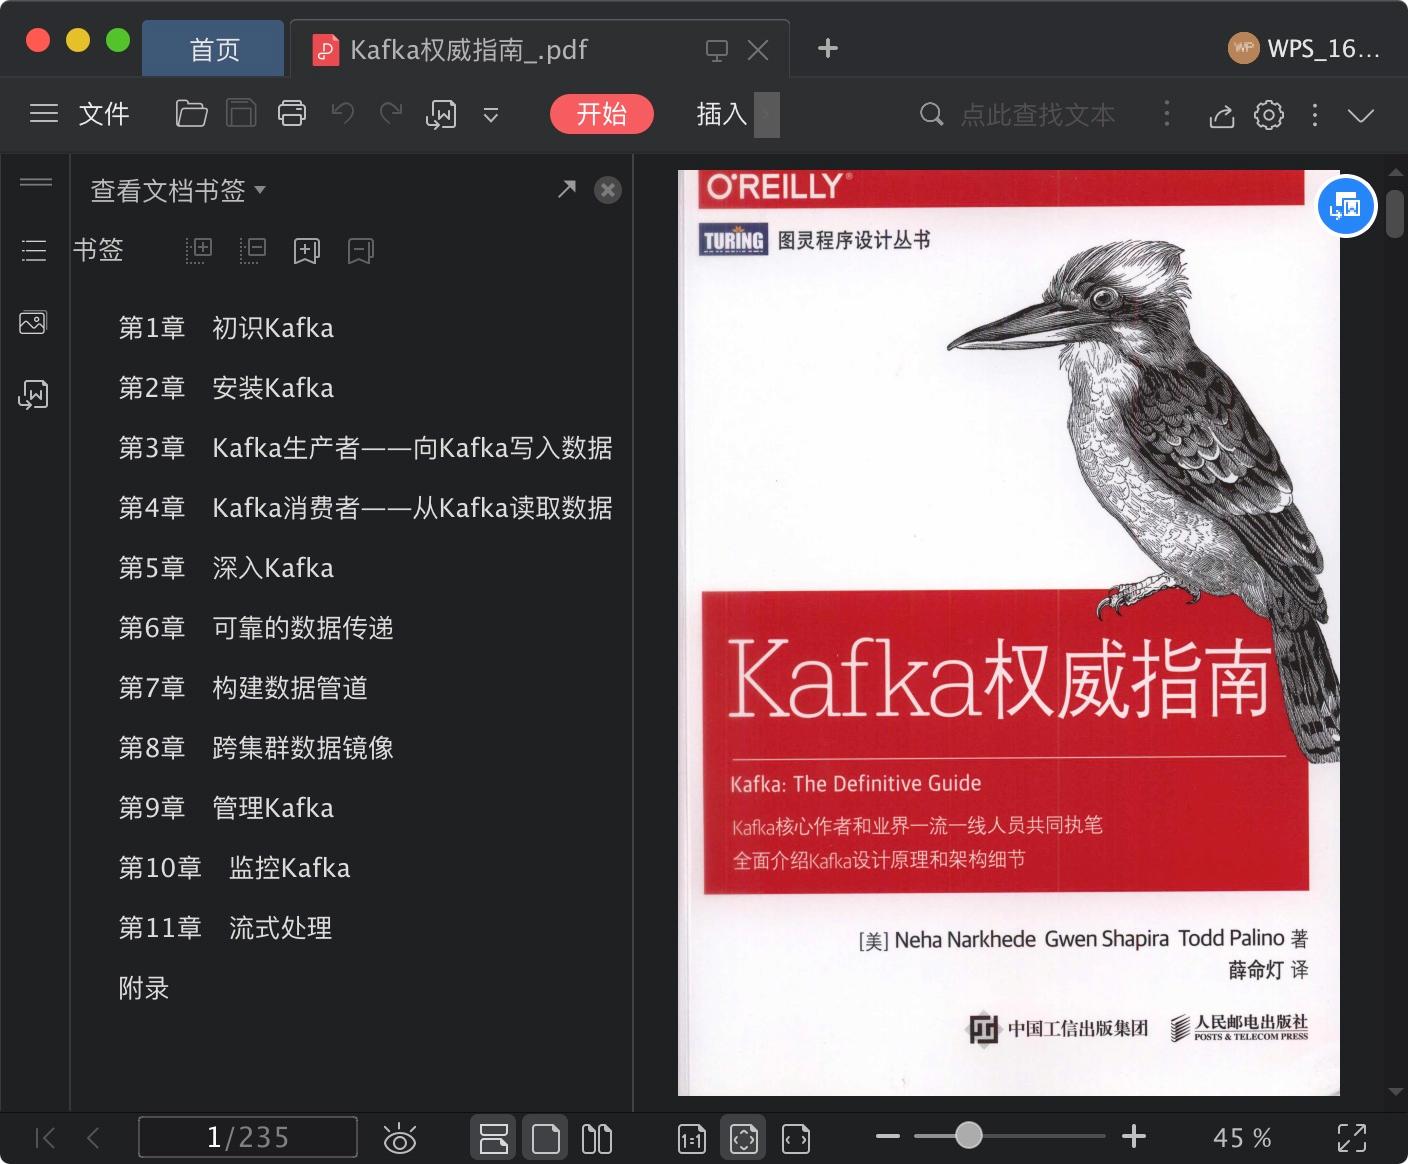Expand the ribbon with the chevron arrow
This screenshot has width=1408, height=1164.
[1361, 115]
